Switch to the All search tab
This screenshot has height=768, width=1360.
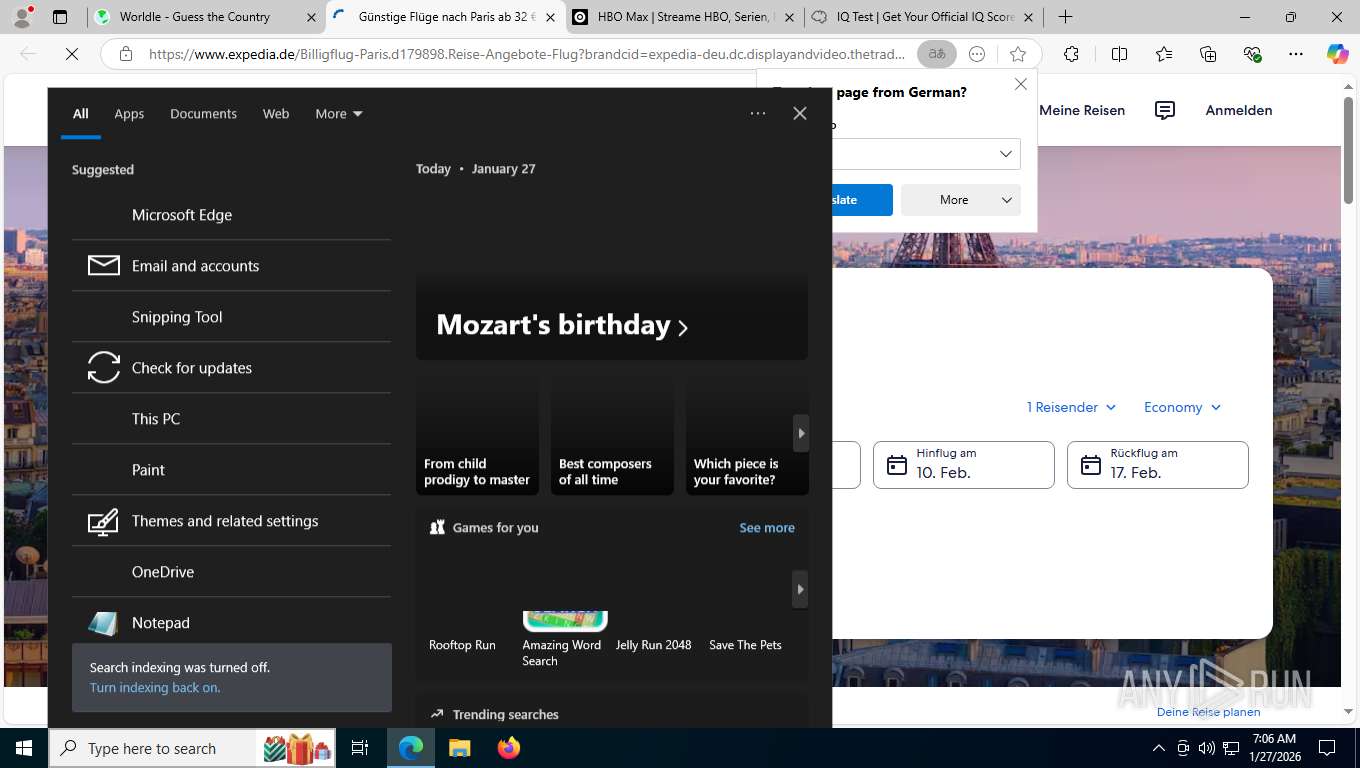click(x=81, y=114)
